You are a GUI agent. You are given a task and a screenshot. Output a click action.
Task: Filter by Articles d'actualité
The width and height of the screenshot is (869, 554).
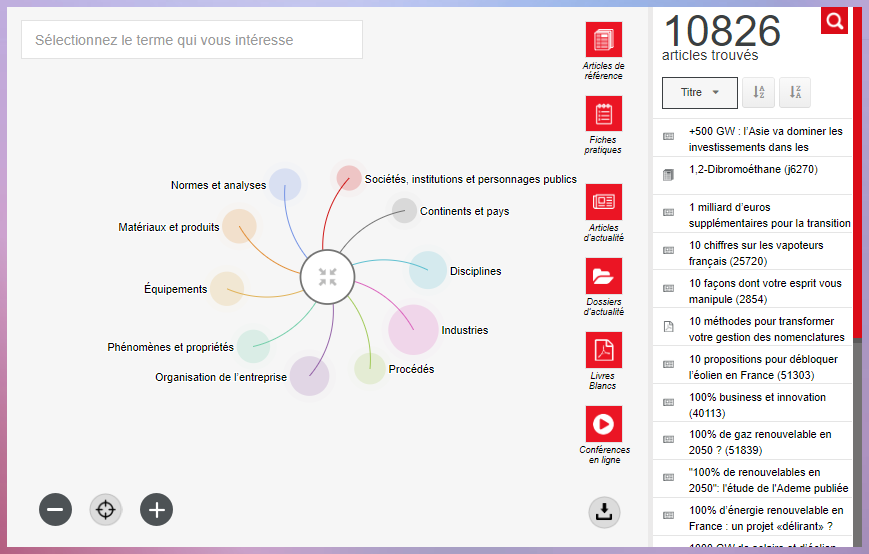(603, 202)
